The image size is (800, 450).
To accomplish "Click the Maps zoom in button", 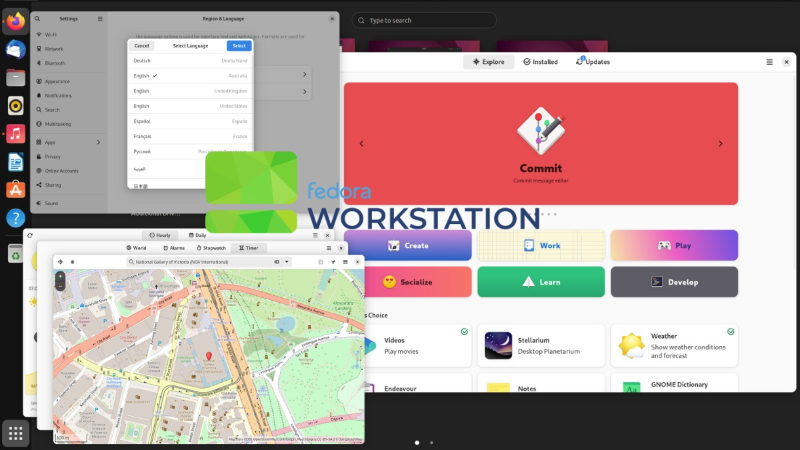I will (x=60, y=277).
